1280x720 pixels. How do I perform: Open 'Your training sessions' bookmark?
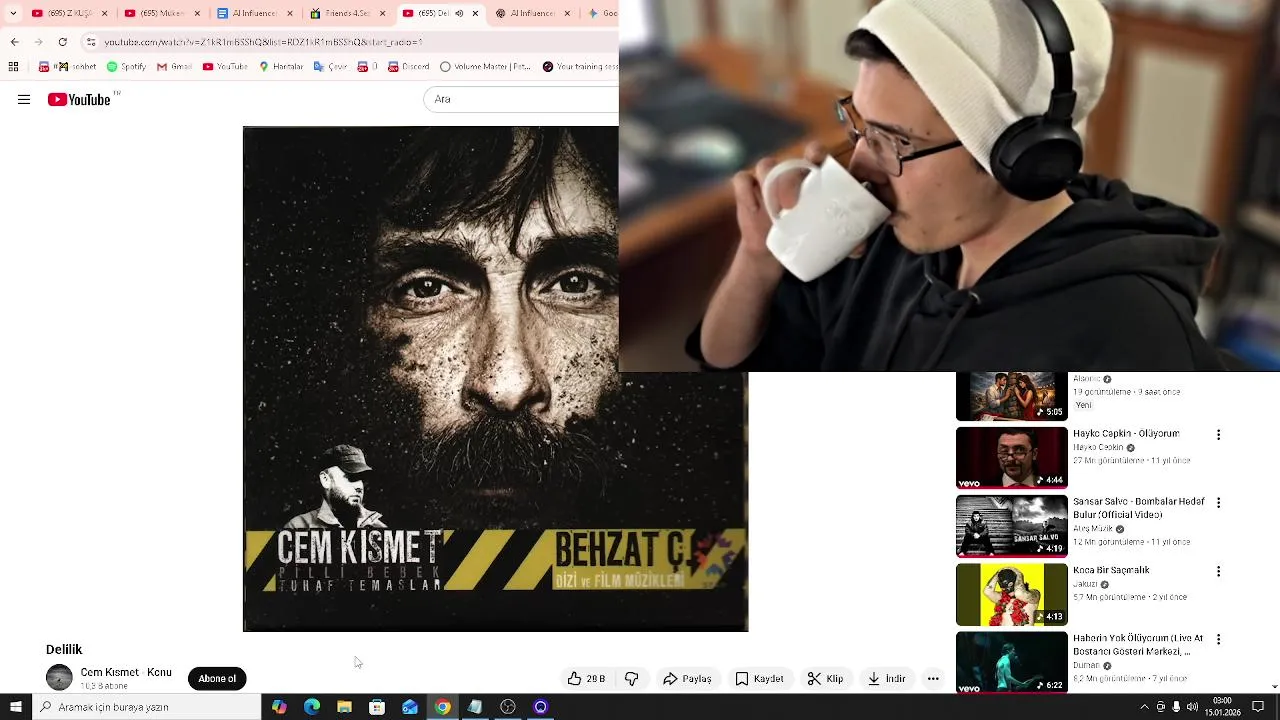[580, 67]
